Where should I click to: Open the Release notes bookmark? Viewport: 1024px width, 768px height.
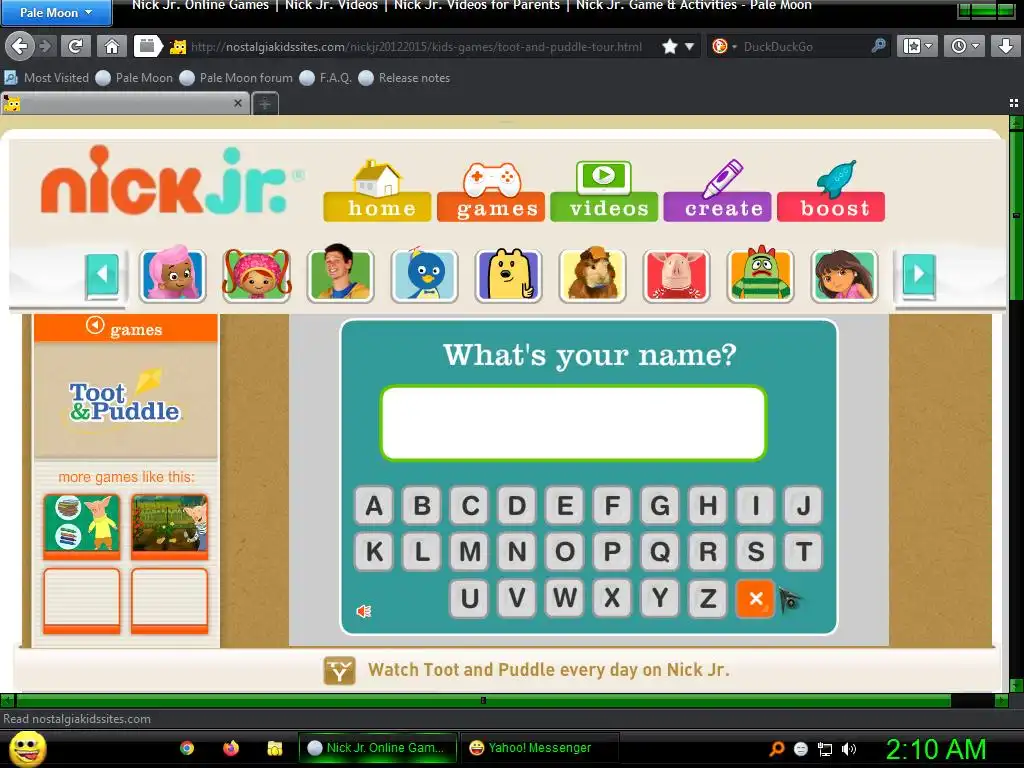[x=405, y=78]
